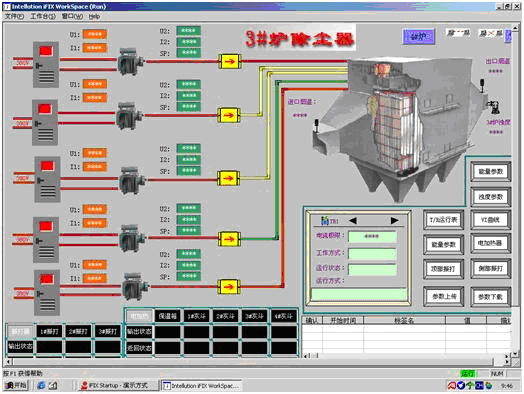
Task: Click the left black triangle T/R selector
Action: 353,220
